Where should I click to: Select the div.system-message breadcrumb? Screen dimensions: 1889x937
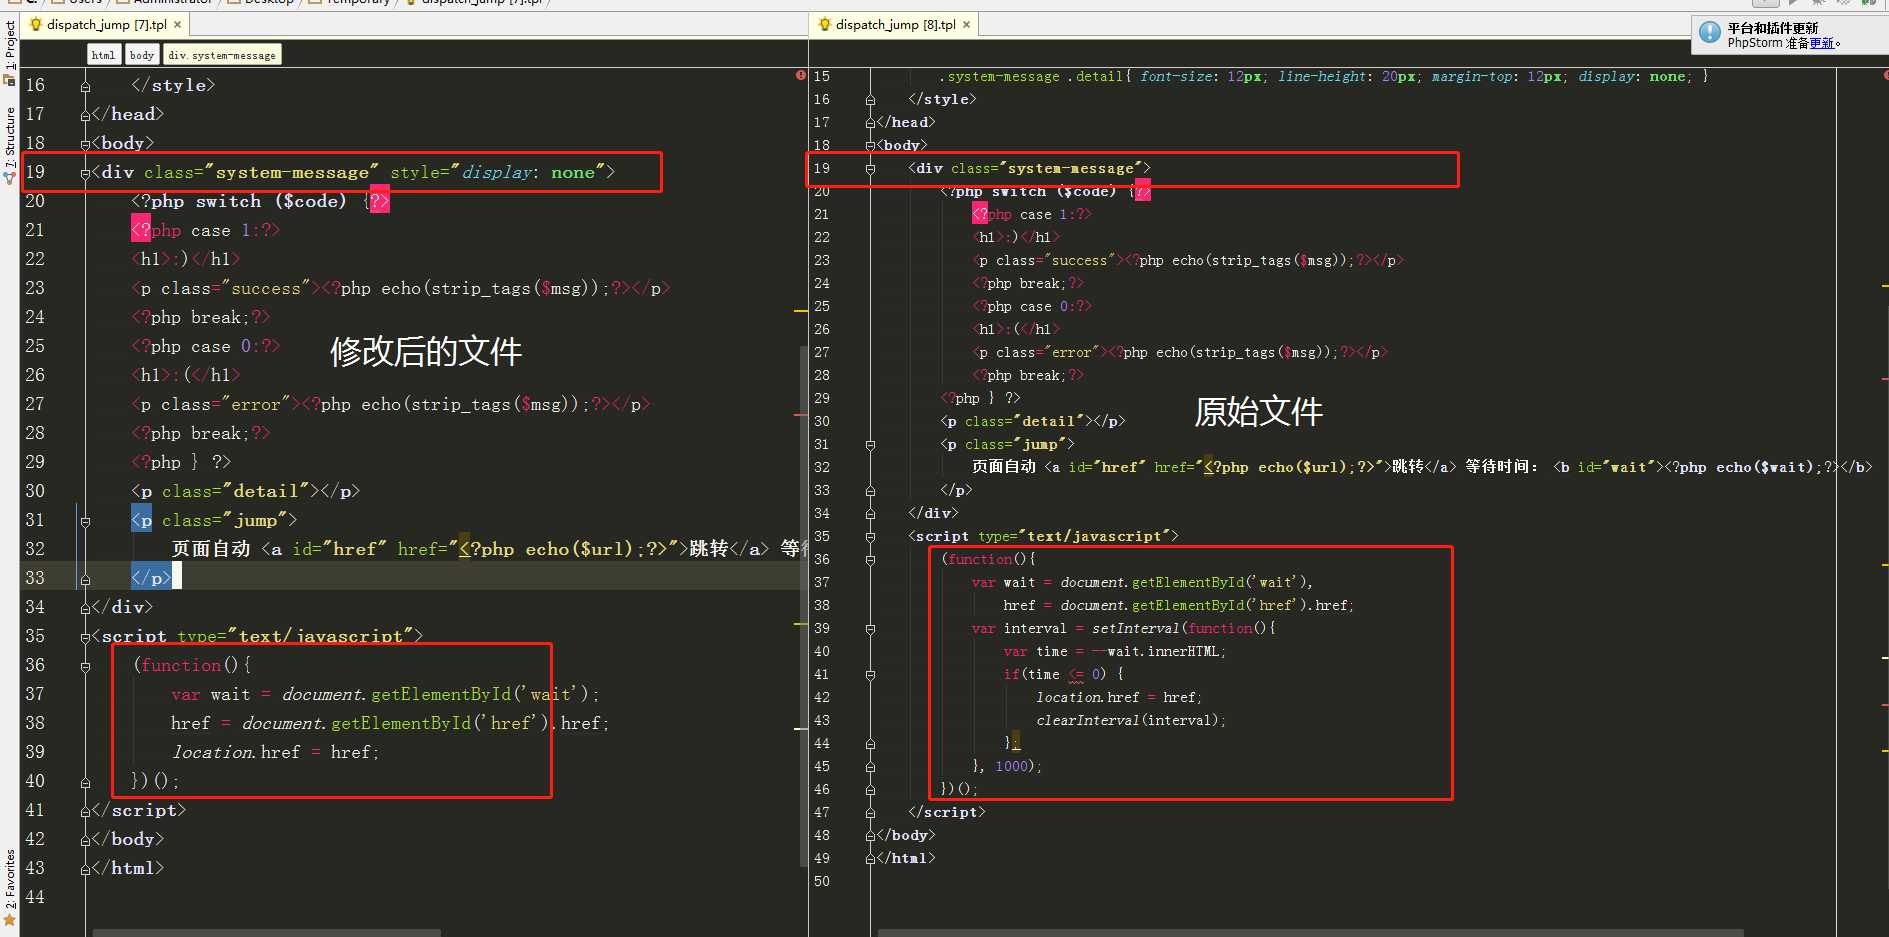(x=222, y=55)
